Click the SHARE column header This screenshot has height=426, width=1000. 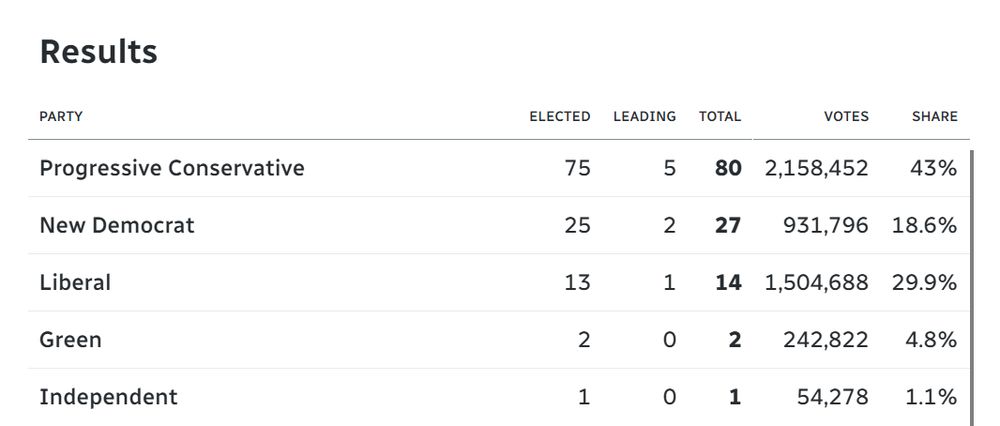[x=934, y=116]
